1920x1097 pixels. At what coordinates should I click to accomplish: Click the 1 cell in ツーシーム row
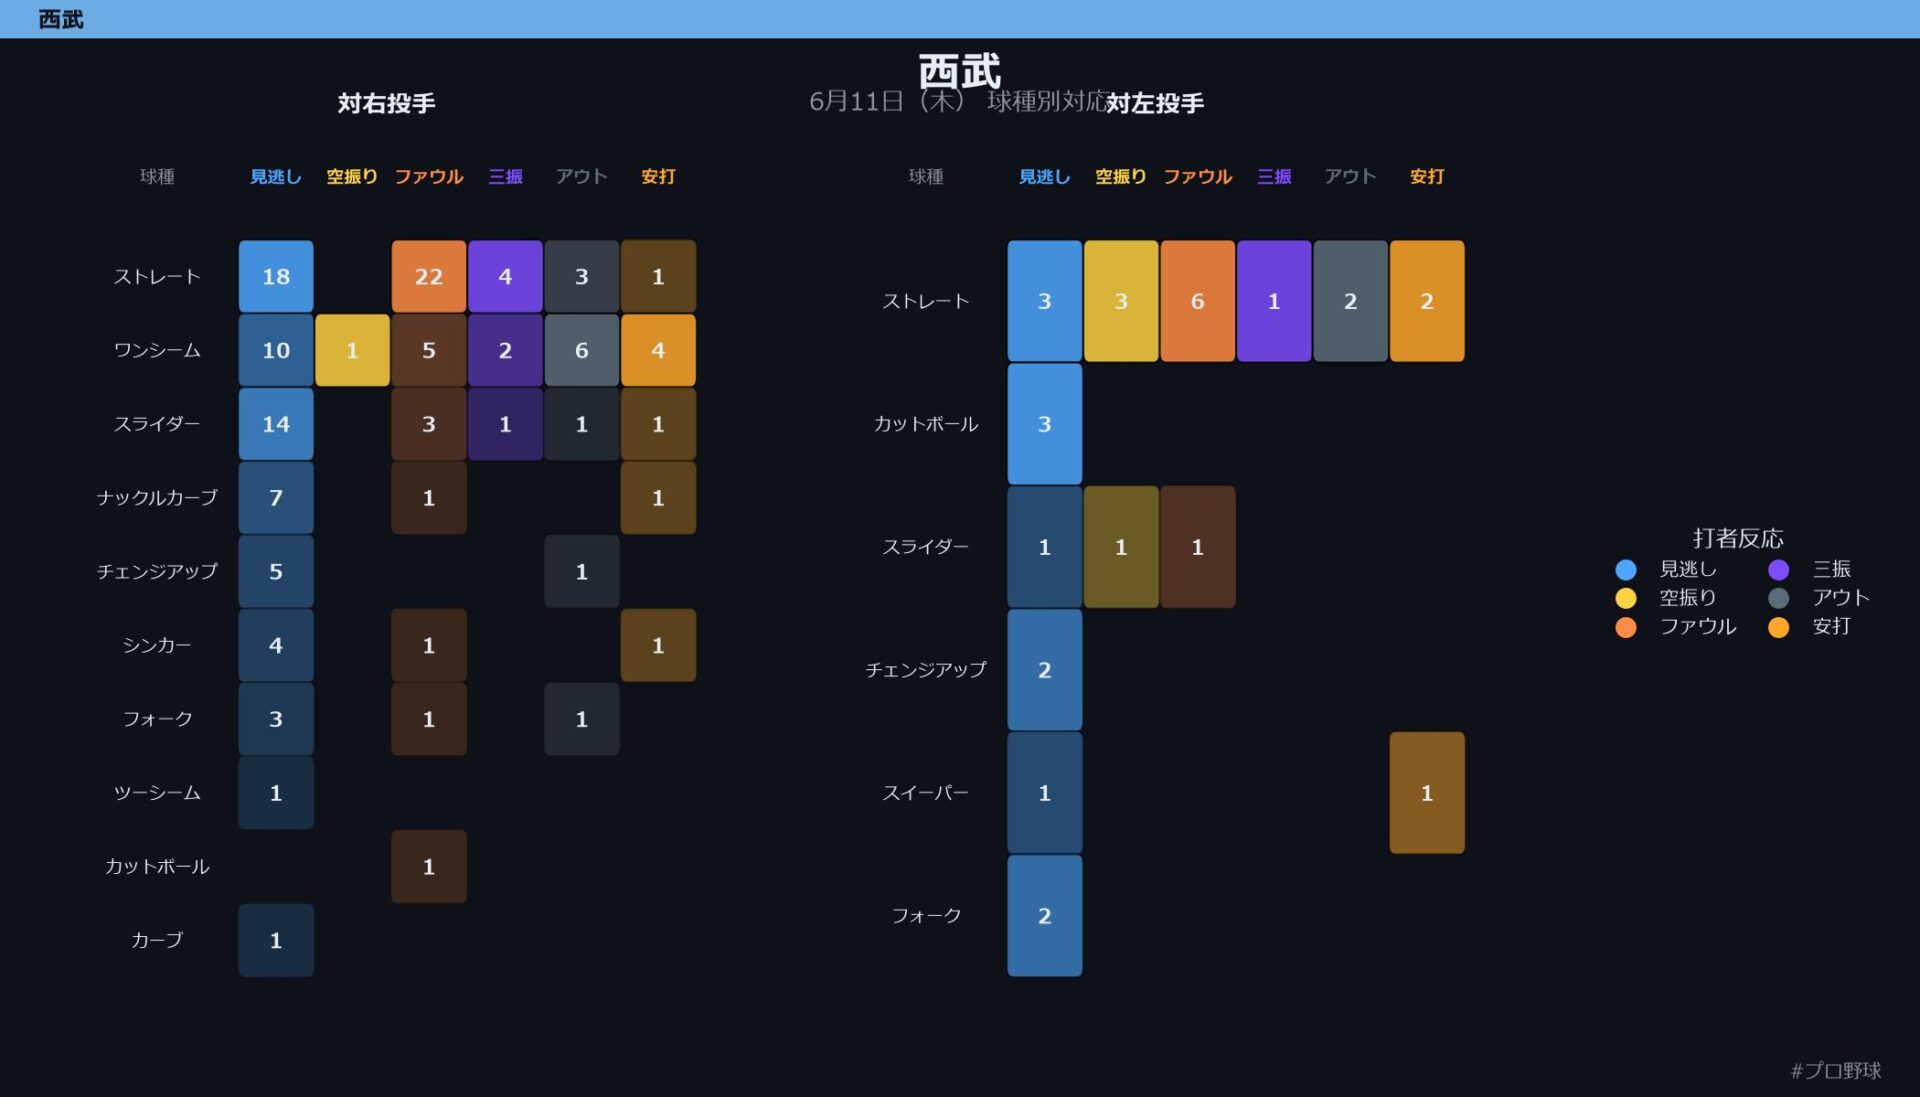[276, 793]
